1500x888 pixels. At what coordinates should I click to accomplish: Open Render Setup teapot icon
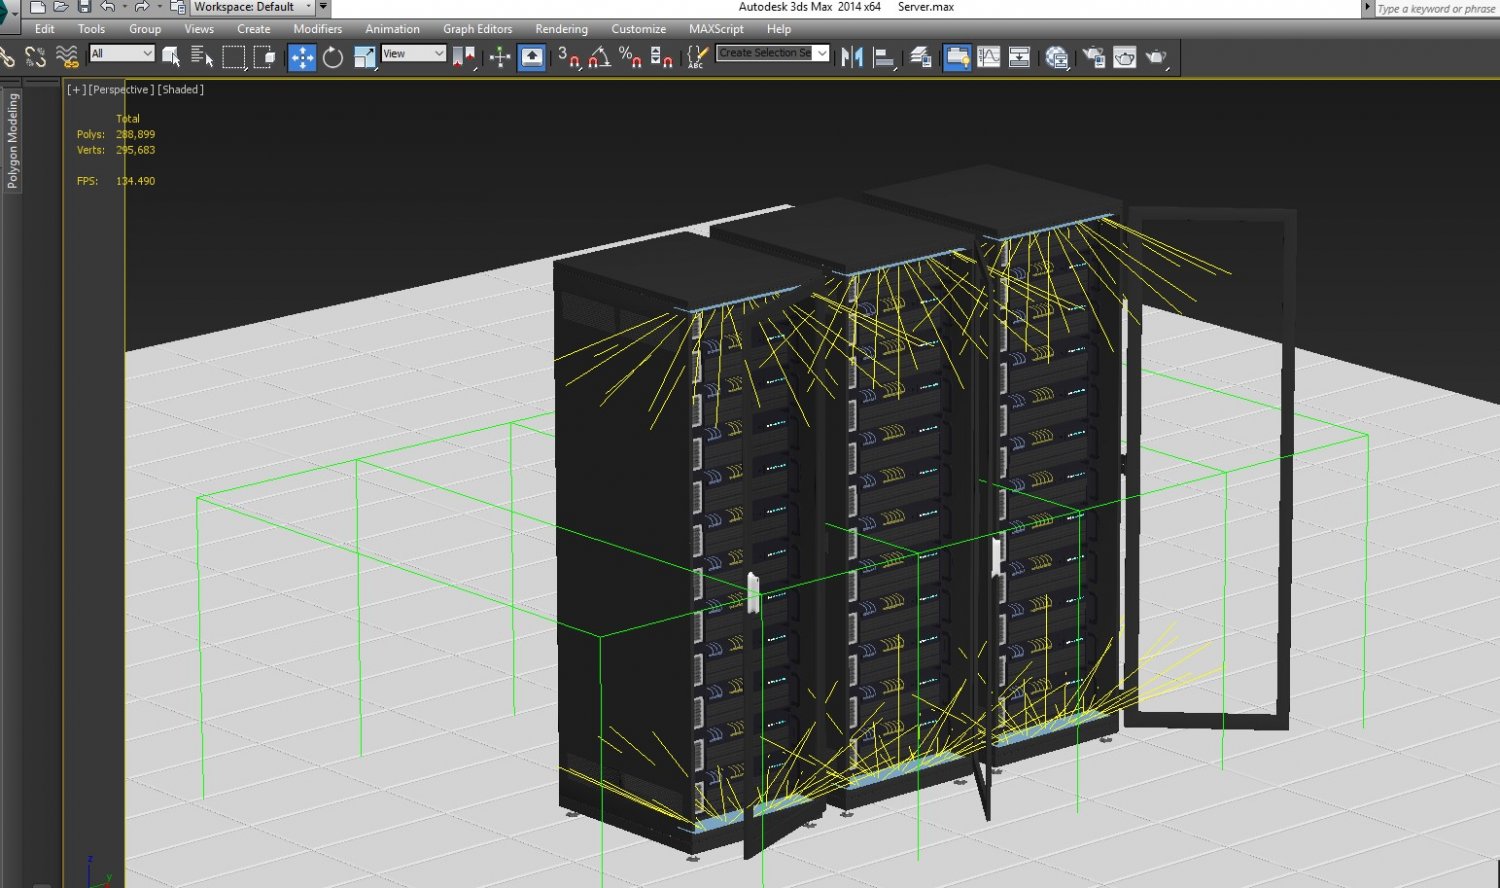[1094, 57]
